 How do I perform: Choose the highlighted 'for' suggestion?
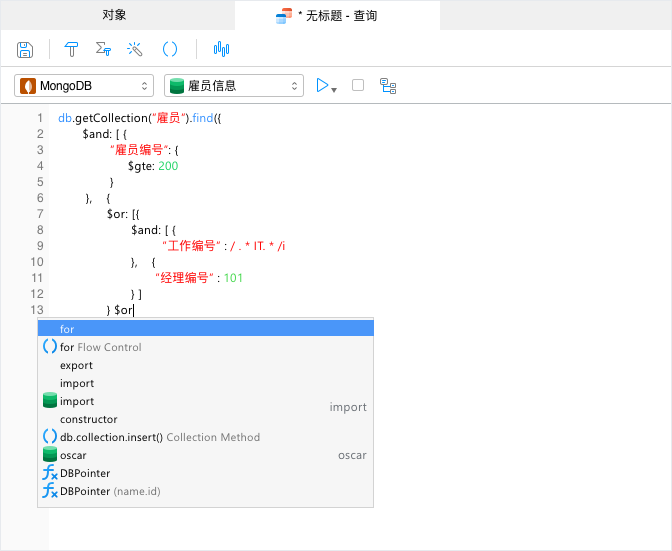click(205, 329)
